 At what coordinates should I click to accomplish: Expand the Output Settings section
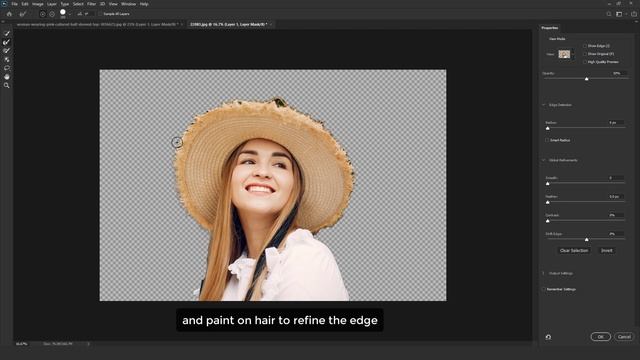click(544, 273)
